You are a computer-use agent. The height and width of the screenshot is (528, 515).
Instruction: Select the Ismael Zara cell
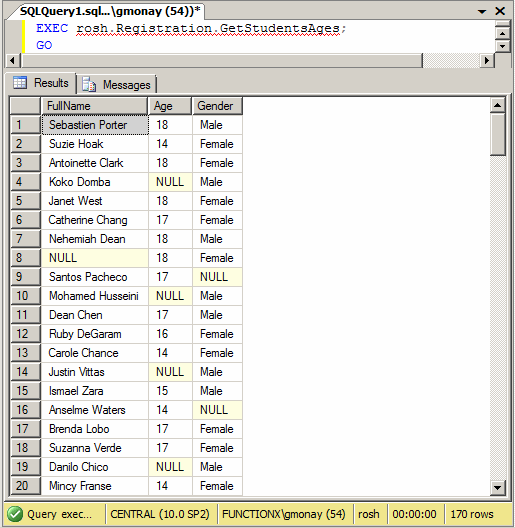click(x=95, y=391)
